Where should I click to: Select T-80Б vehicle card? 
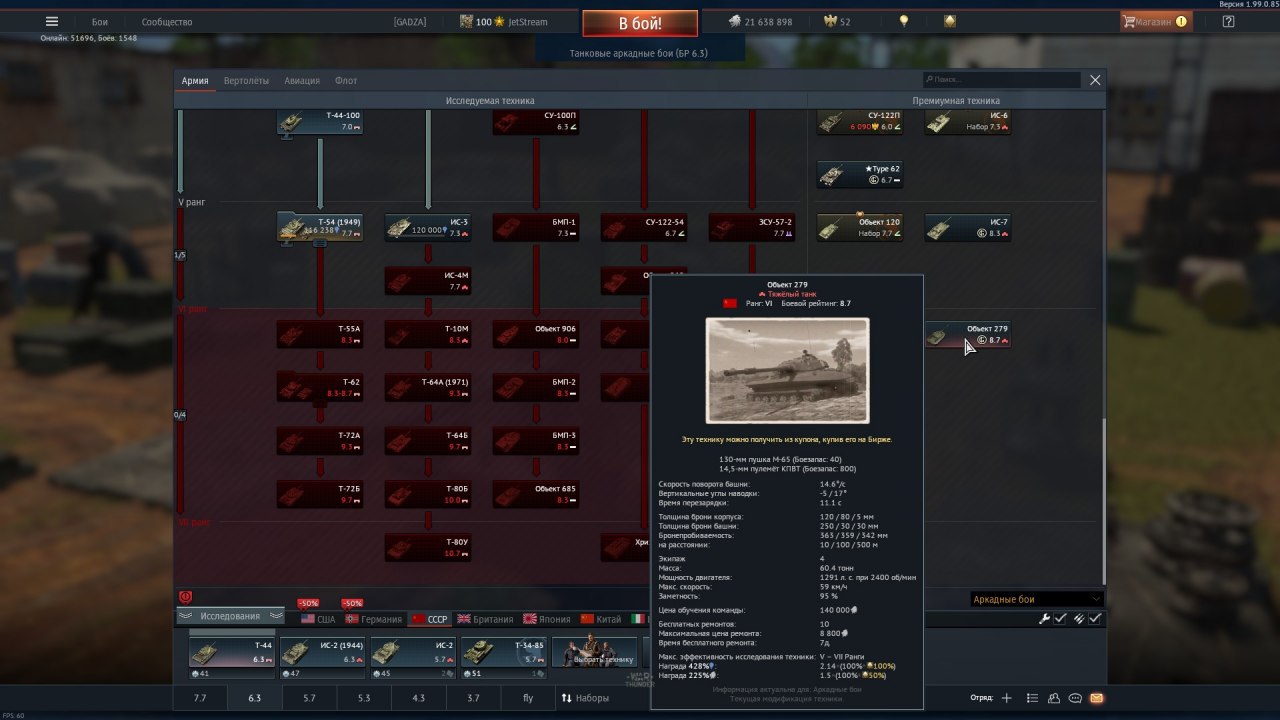pos(428,494)
